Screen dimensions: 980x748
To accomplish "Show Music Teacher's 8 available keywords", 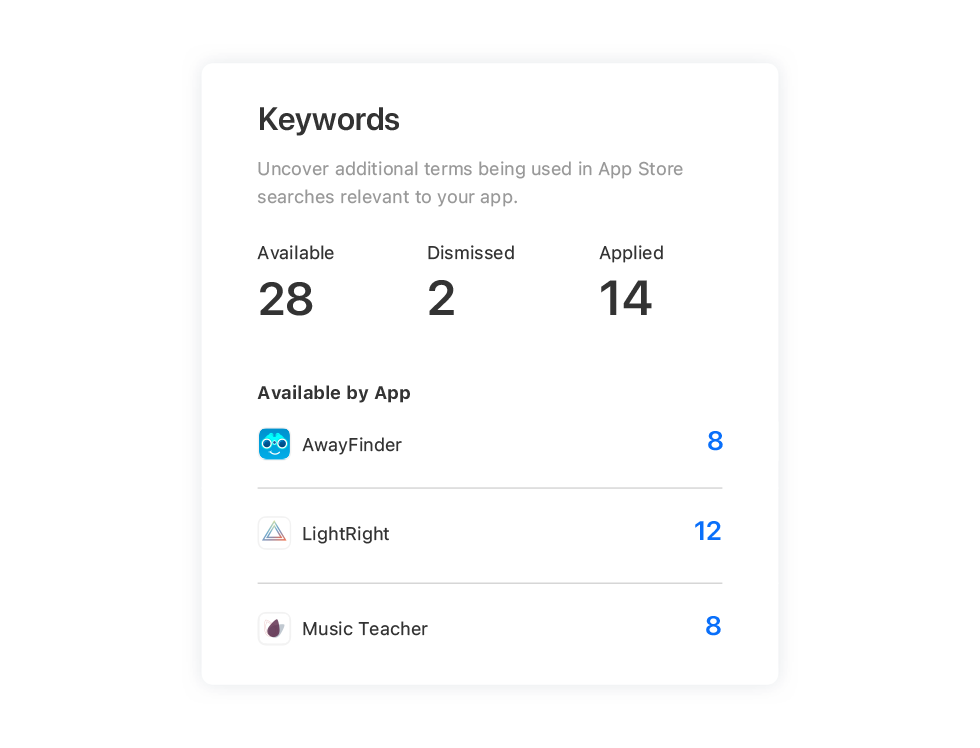I will (x=713, y=626).
